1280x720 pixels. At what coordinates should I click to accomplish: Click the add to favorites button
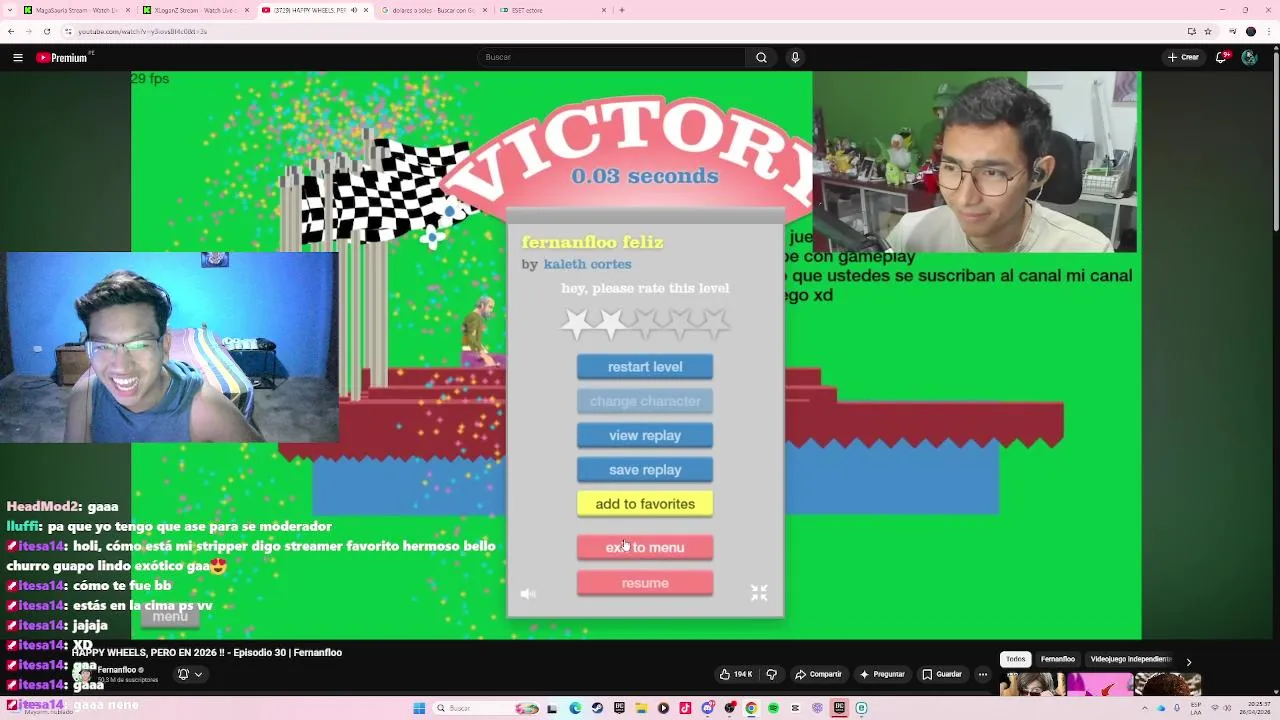[645, 504]
